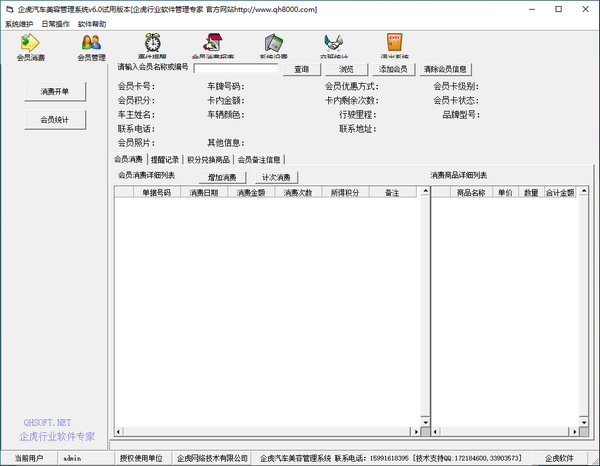Open the handshake statistics icon
The width and height of the screenshot is (600, 466).
coord(334,45)
